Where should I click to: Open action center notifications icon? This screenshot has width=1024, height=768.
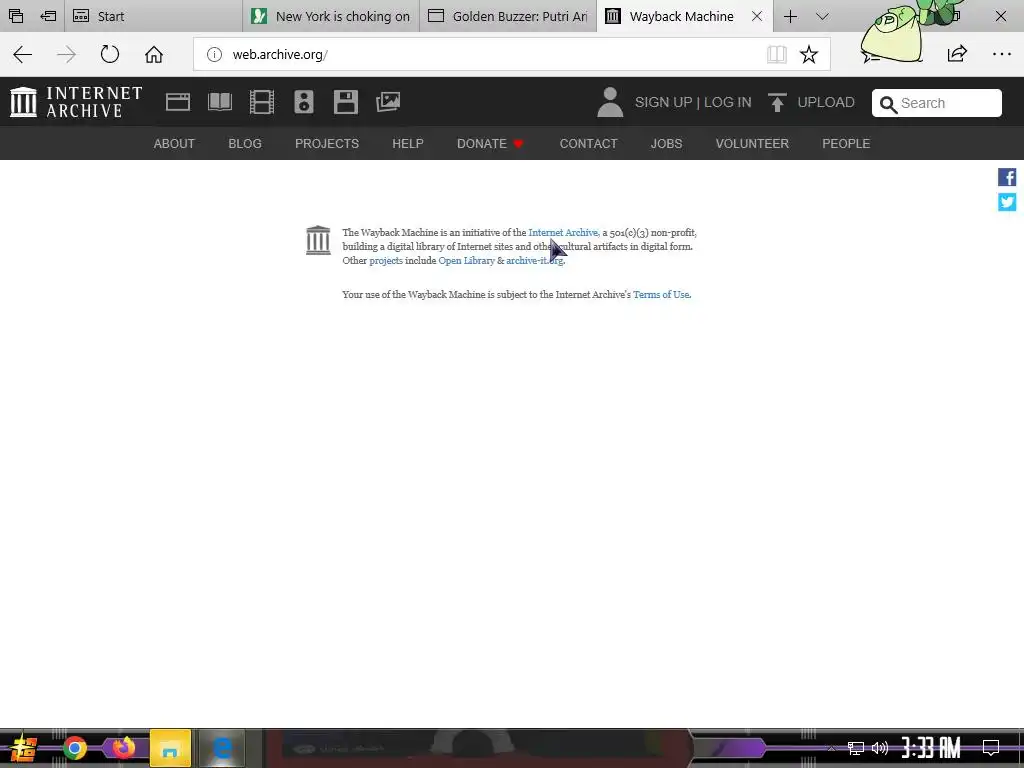coord(991,747)
